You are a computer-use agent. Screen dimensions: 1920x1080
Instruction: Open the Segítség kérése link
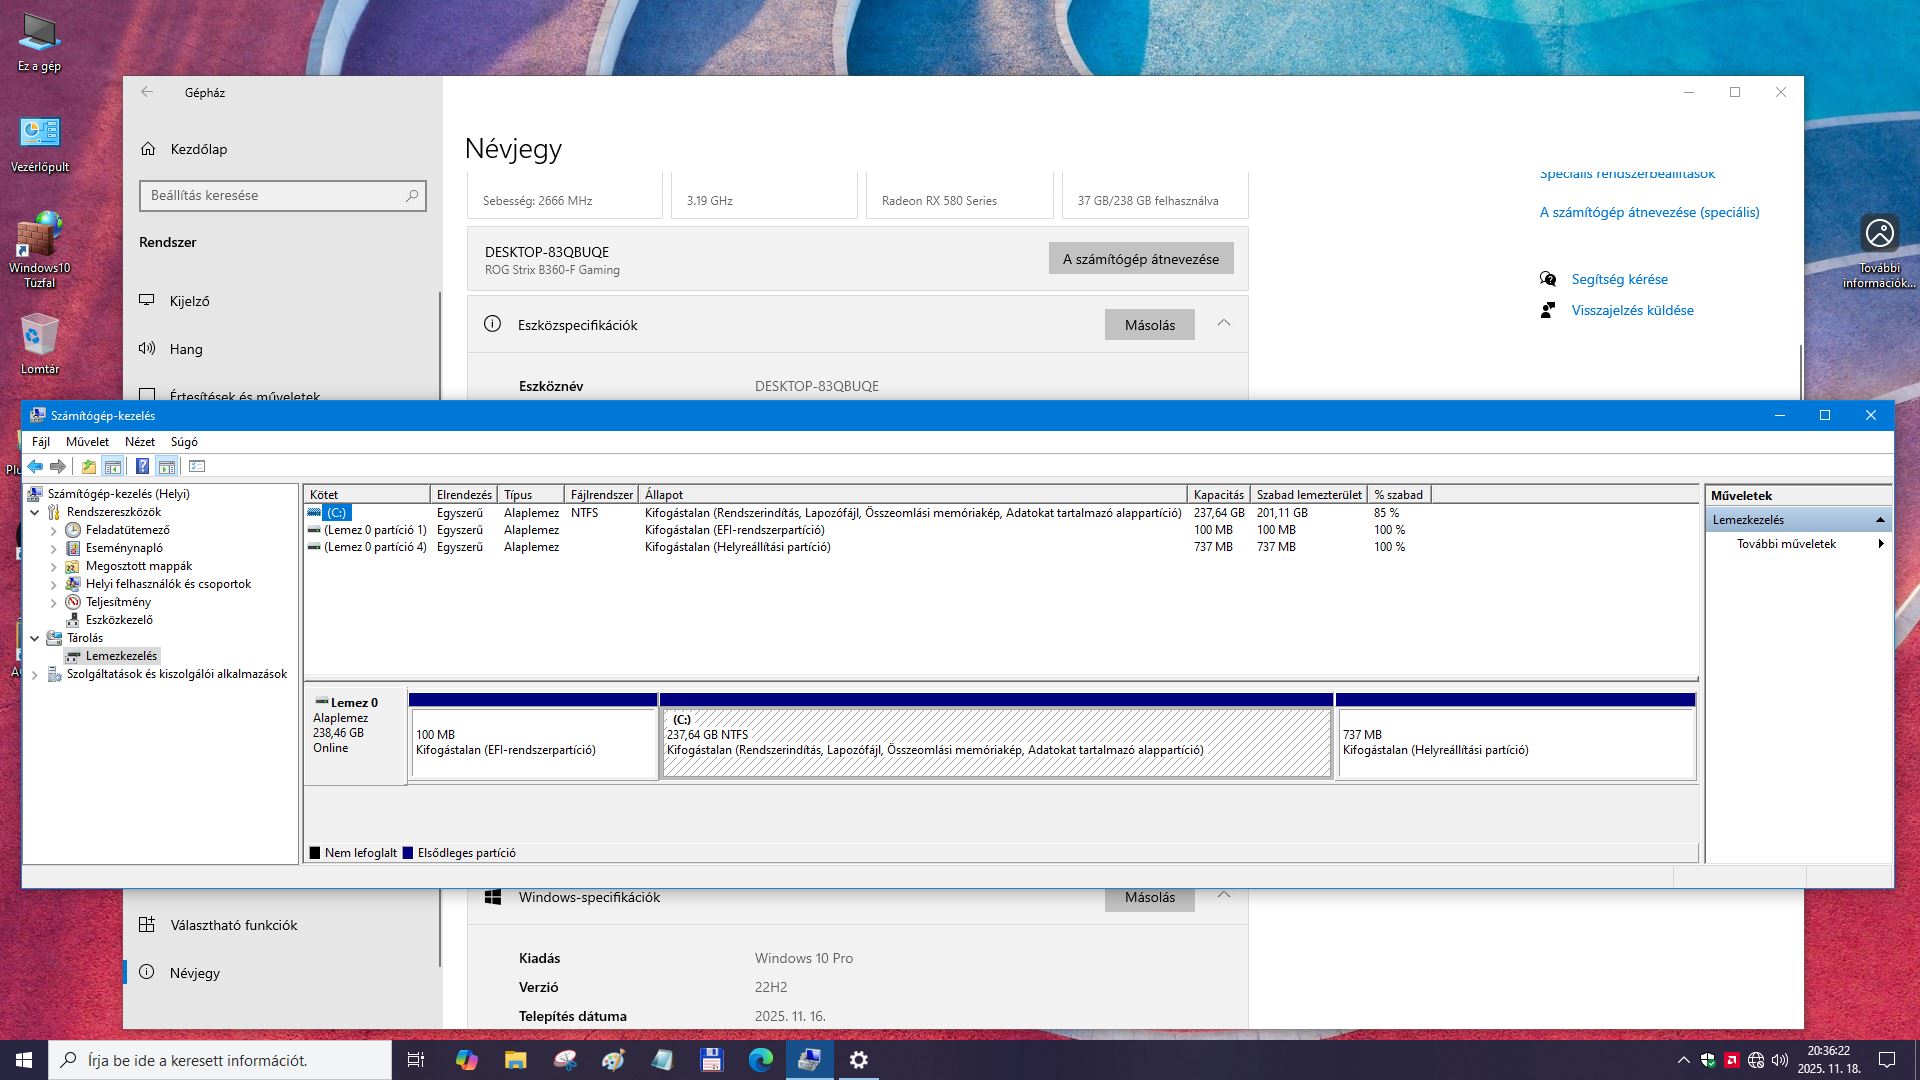pos(1619,279)
